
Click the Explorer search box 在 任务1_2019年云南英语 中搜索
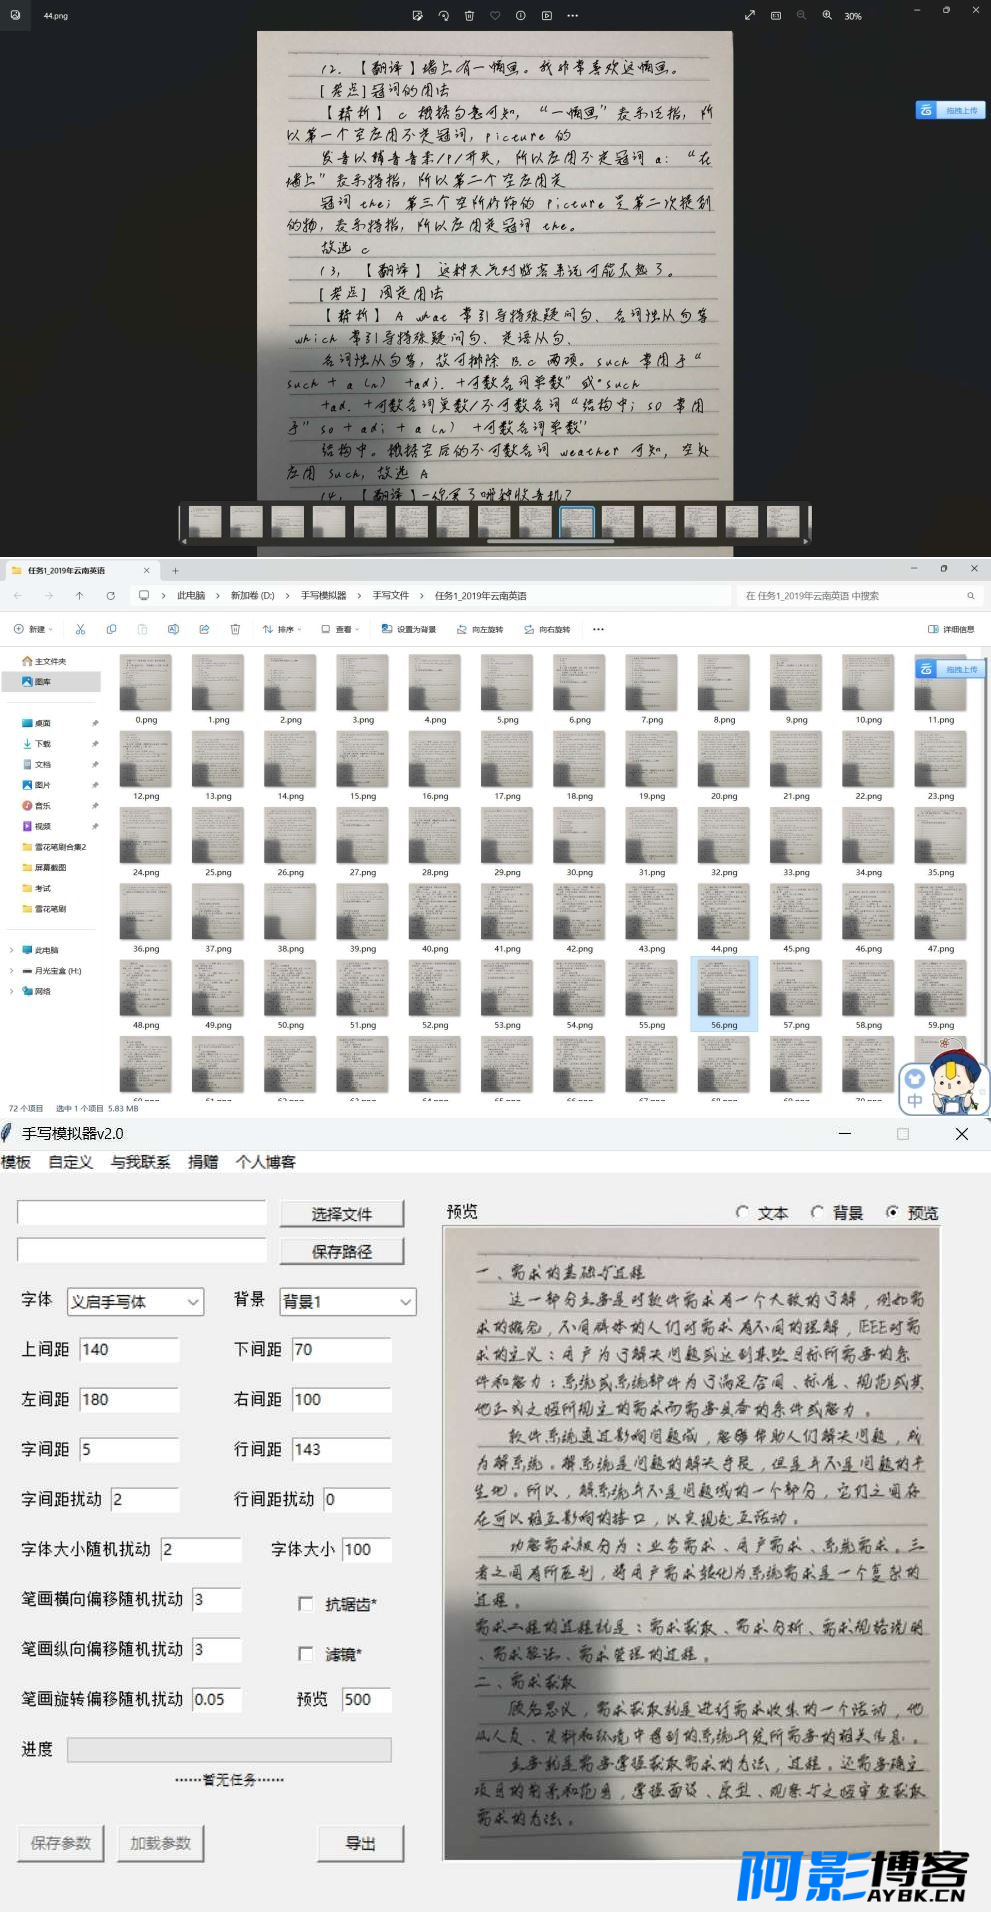tap(859, 595)
